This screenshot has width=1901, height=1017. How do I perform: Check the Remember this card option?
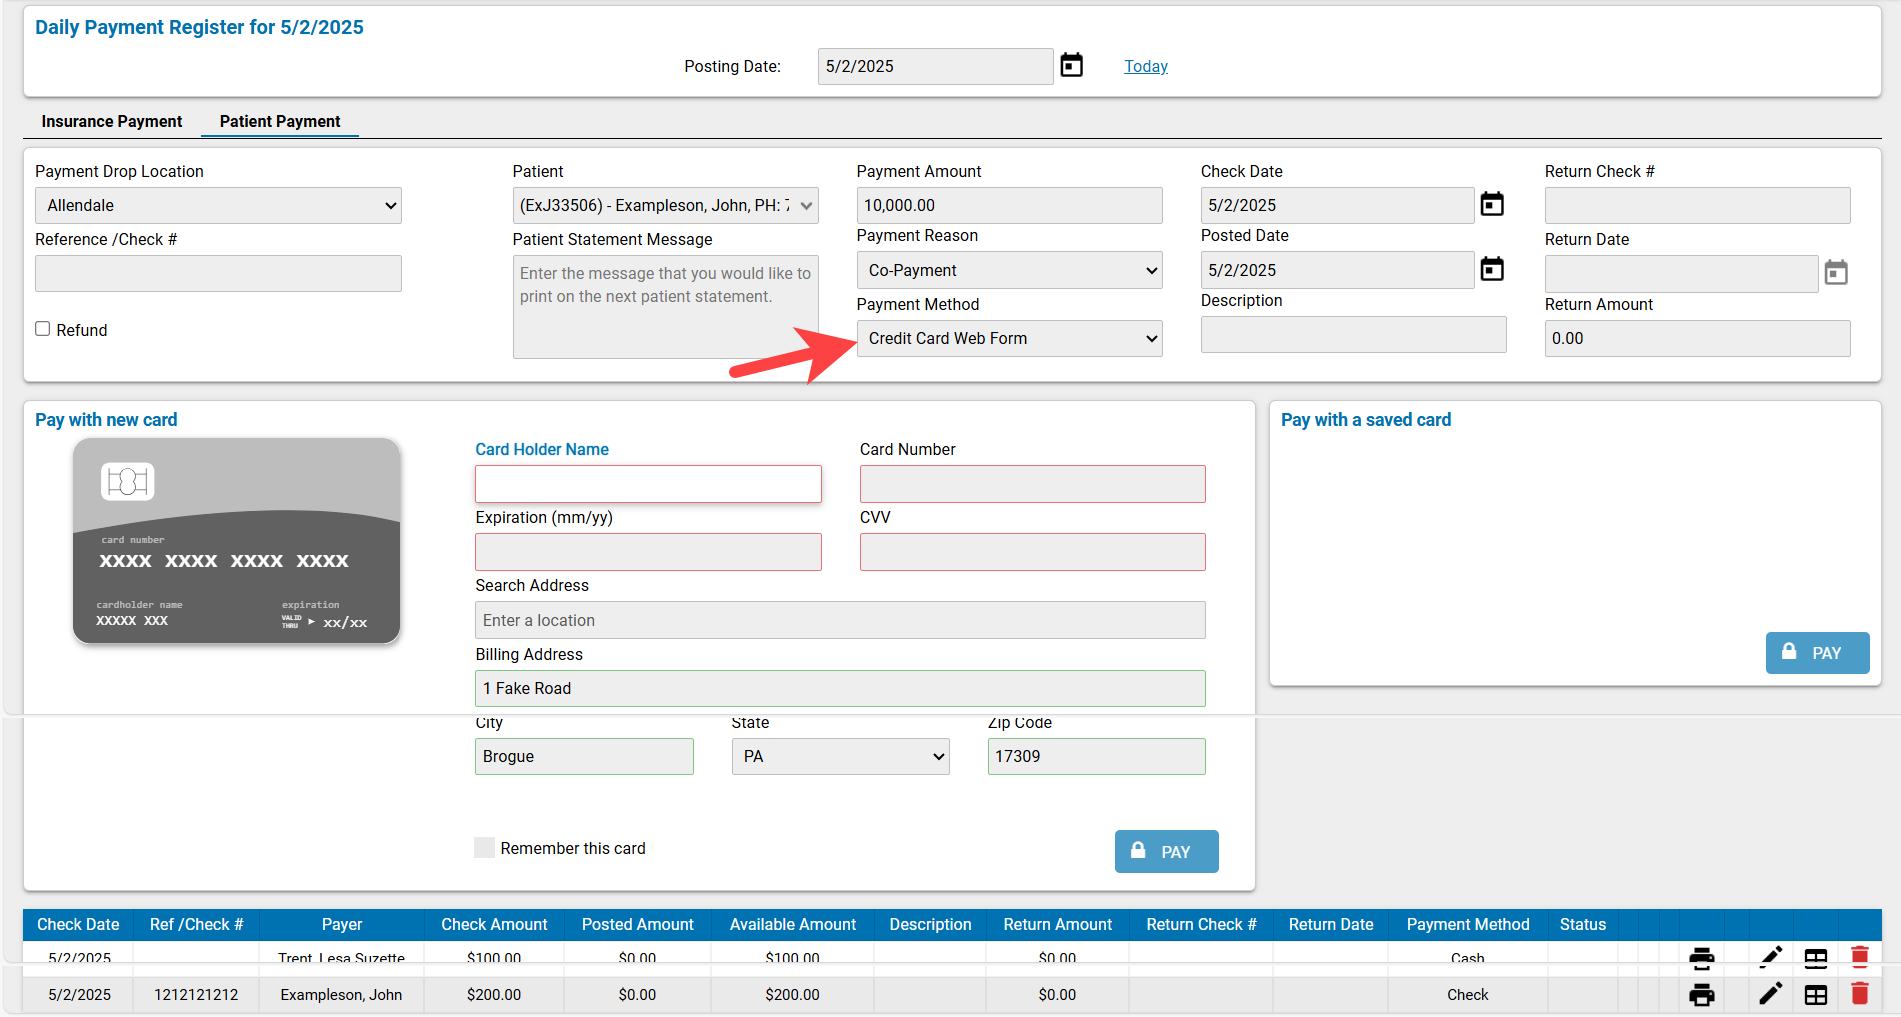click(x=485, y=847)
